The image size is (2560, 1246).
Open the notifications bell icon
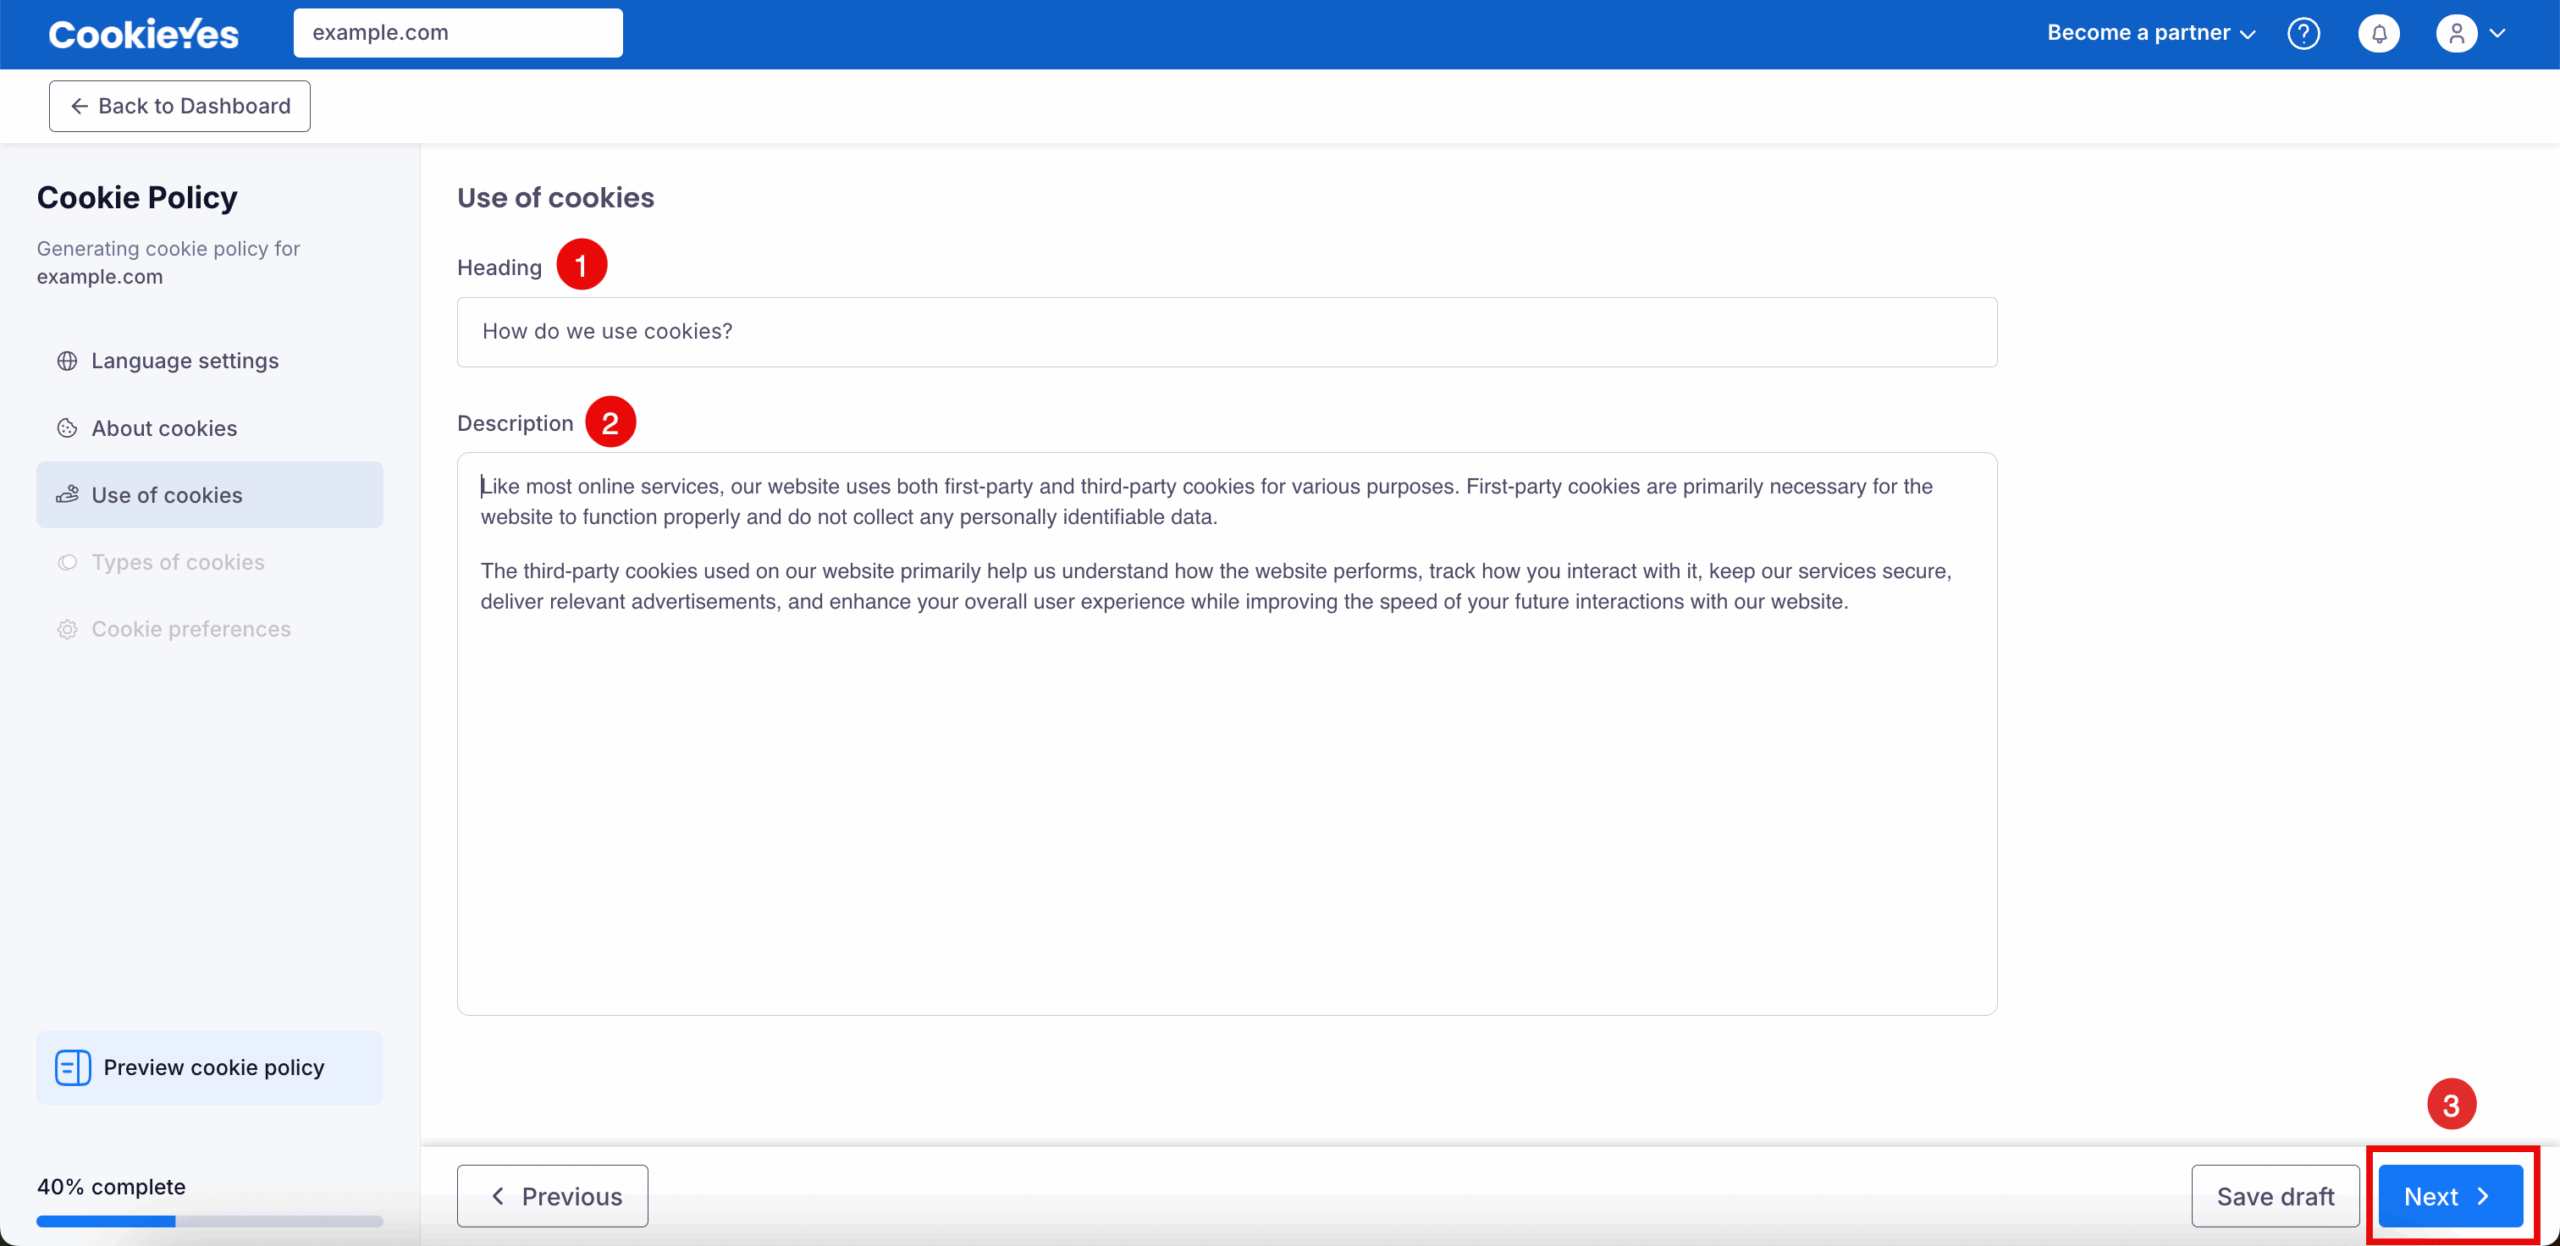pos(2379,33)
